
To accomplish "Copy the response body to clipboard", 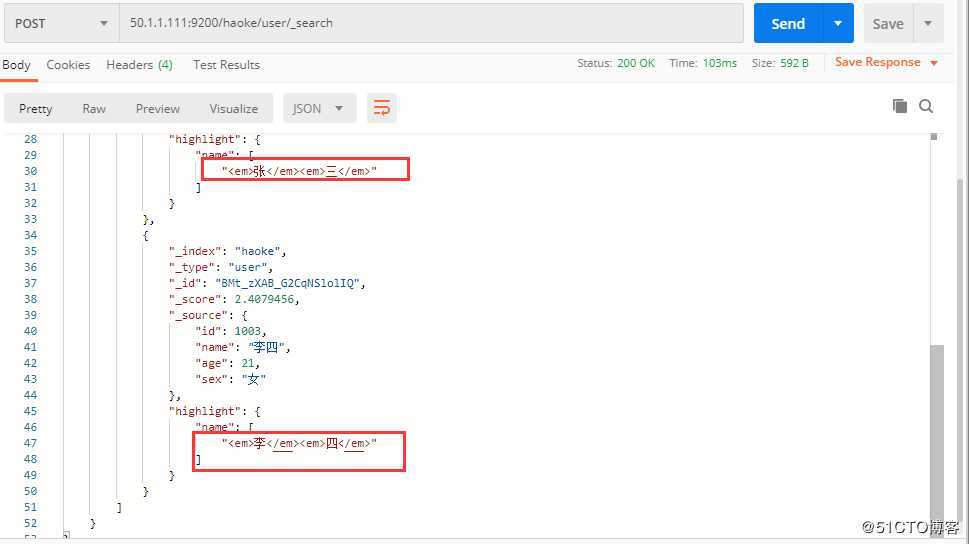I will pos(900,106).
